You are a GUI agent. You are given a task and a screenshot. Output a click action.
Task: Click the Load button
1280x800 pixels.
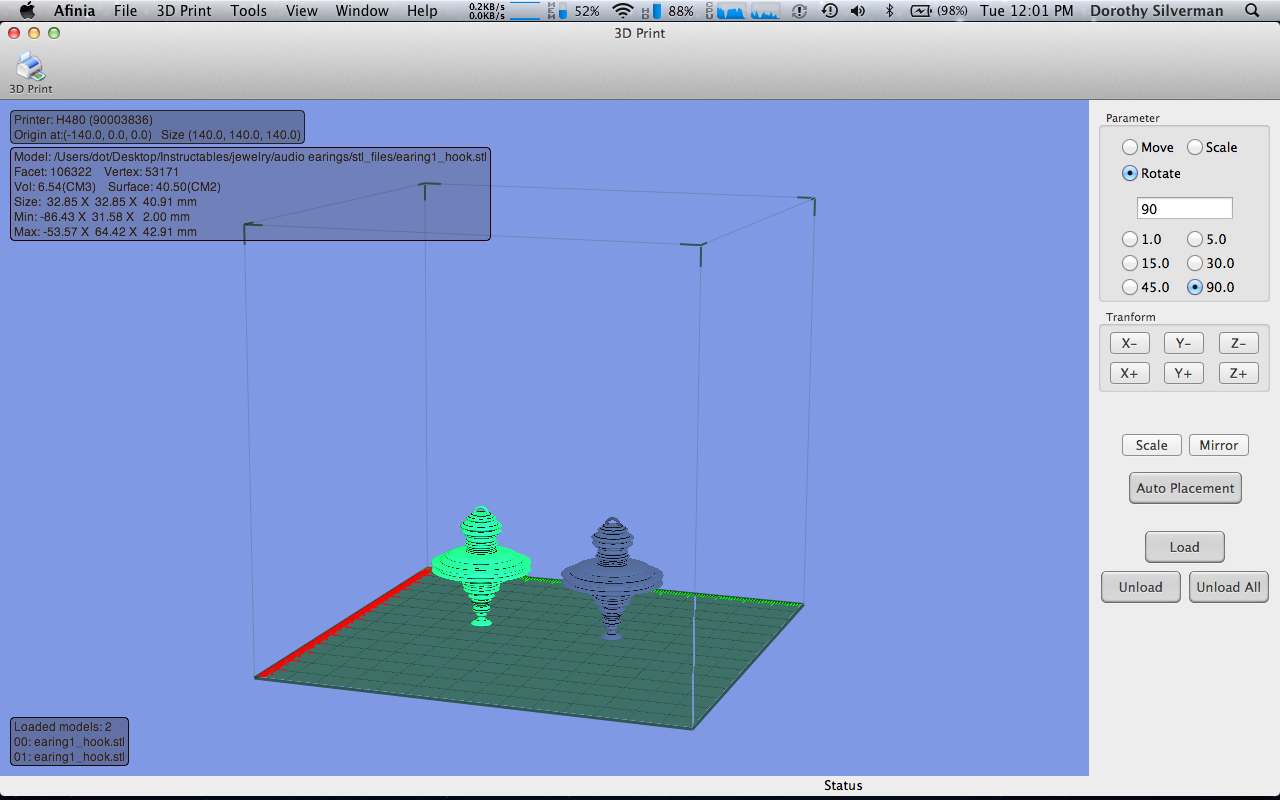tap(1185, 547)
